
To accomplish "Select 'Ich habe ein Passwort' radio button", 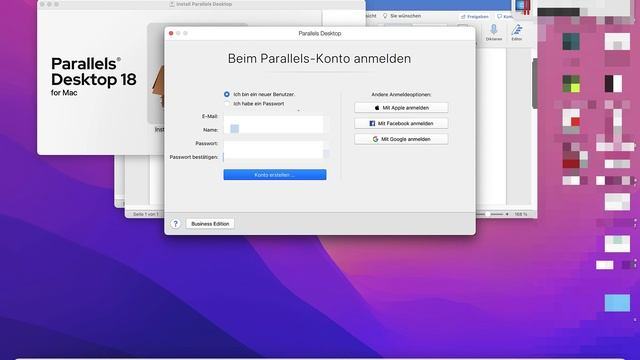I will pyautogui.click(x=227, y=104).
